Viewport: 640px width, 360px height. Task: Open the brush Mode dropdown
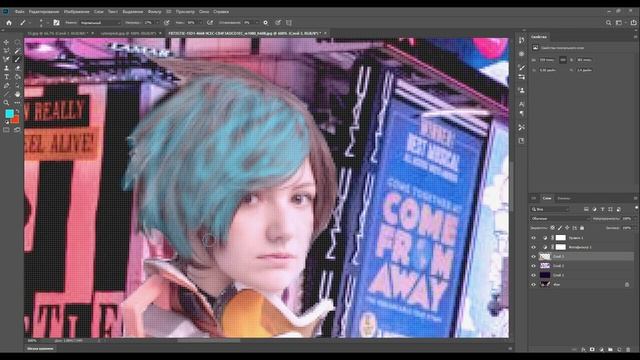coord(100,23)
